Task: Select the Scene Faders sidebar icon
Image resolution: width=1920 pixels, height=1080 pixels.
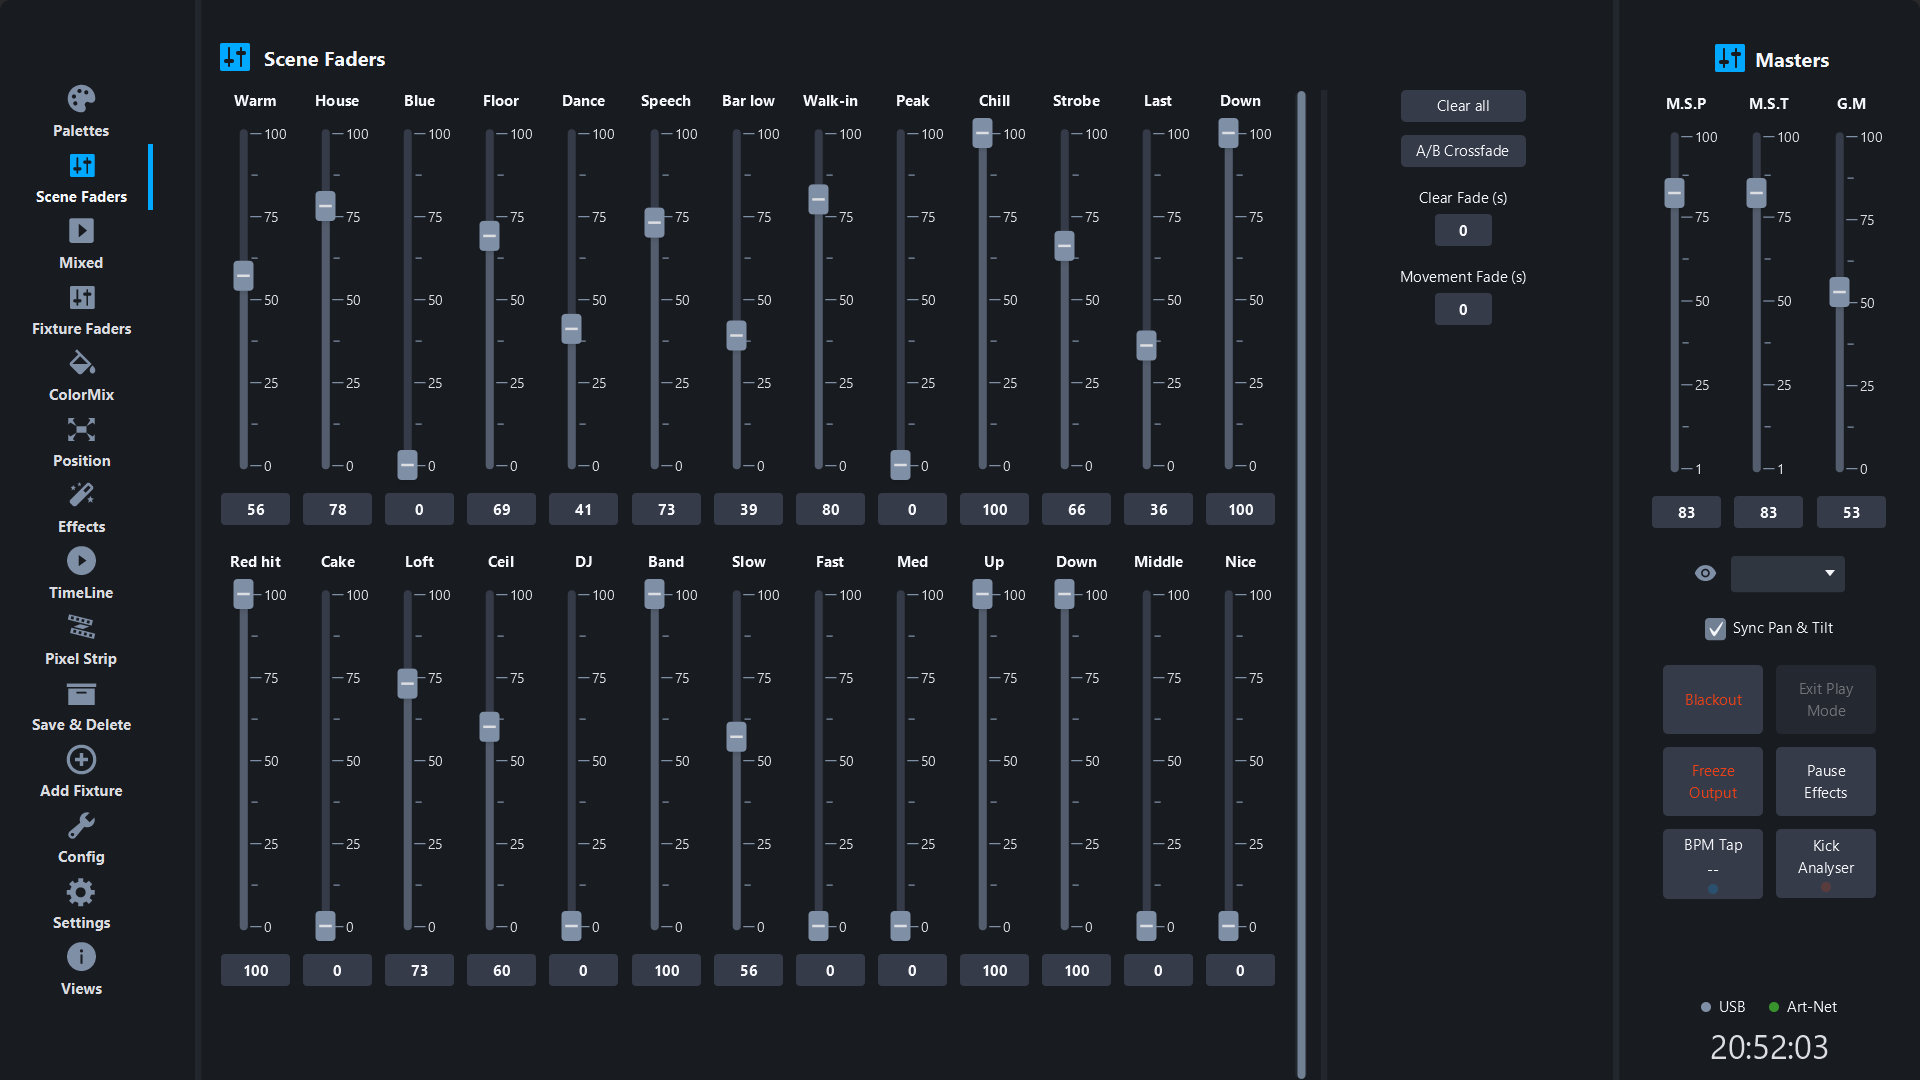Action: [x=81, y=165]
